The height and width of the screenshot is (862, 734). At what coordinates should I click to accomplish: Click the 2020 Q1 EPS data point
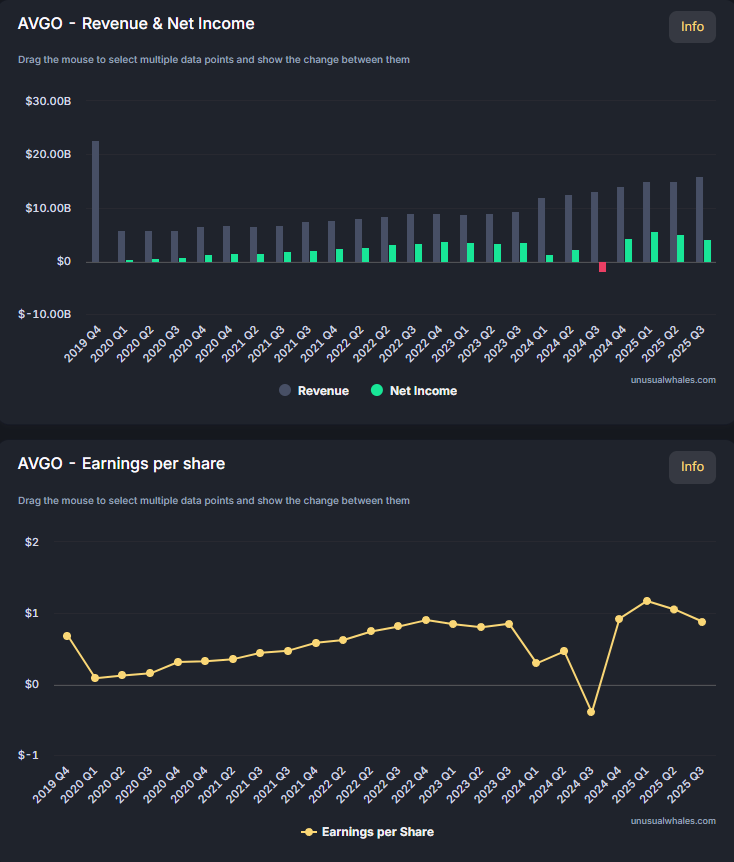(x=95, y=678)
